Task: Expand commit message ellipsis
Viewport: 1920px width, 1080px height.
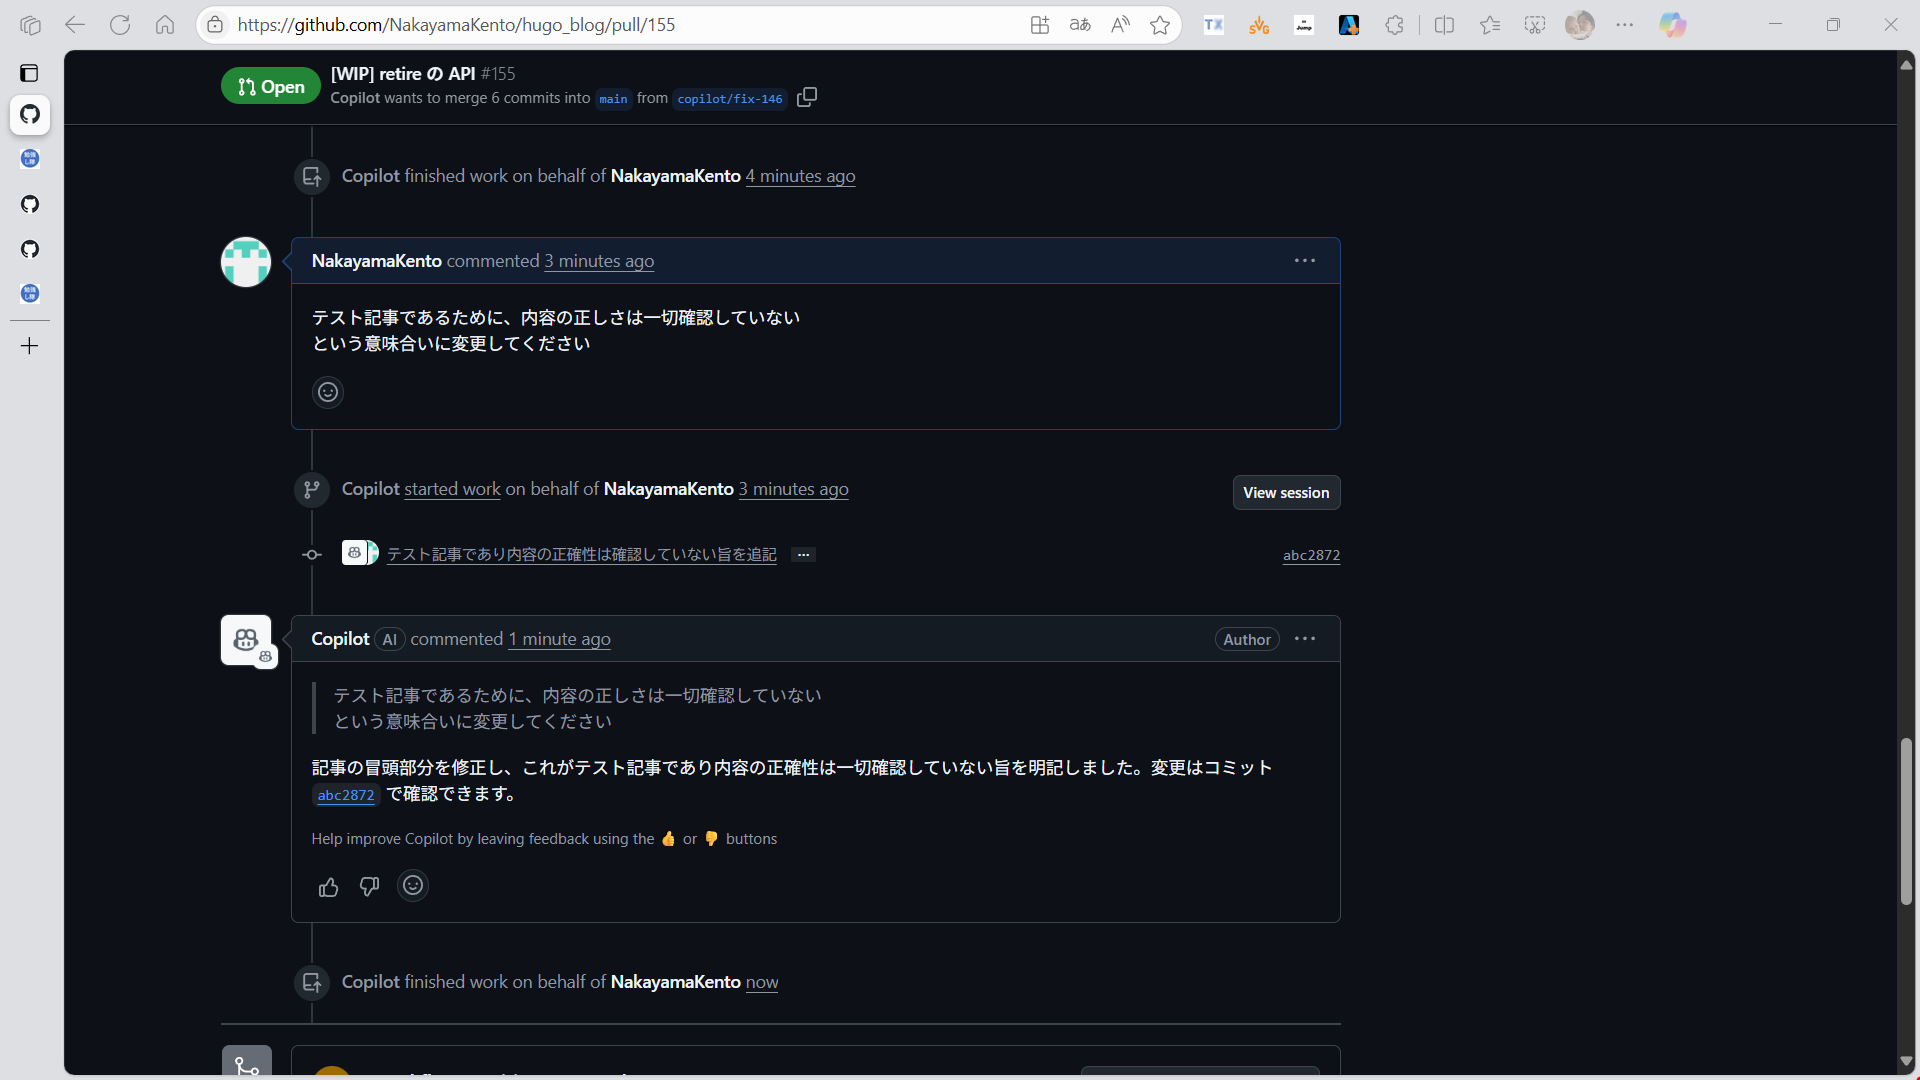Action: click(803, 555)
